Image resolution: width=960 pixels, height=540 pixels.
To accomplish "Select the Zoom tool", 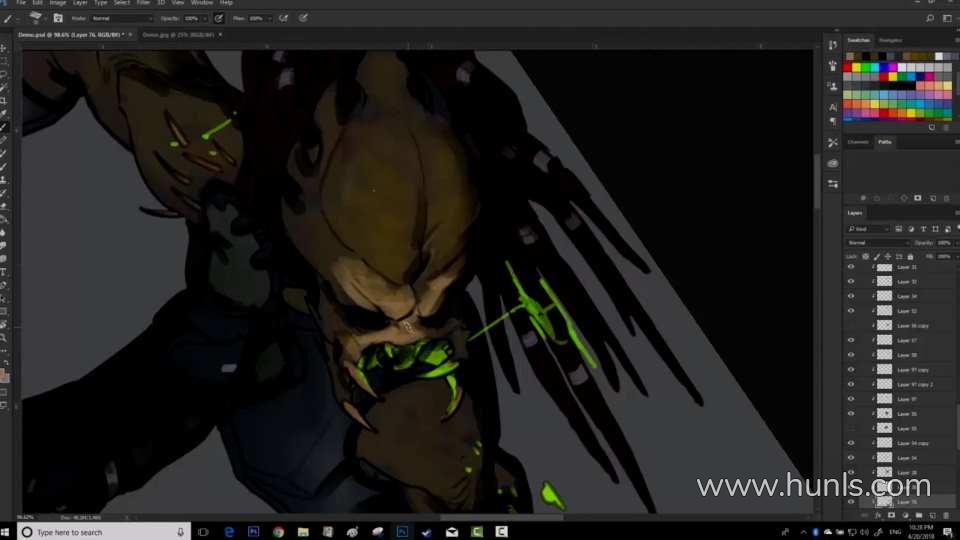I will (4, 337).
